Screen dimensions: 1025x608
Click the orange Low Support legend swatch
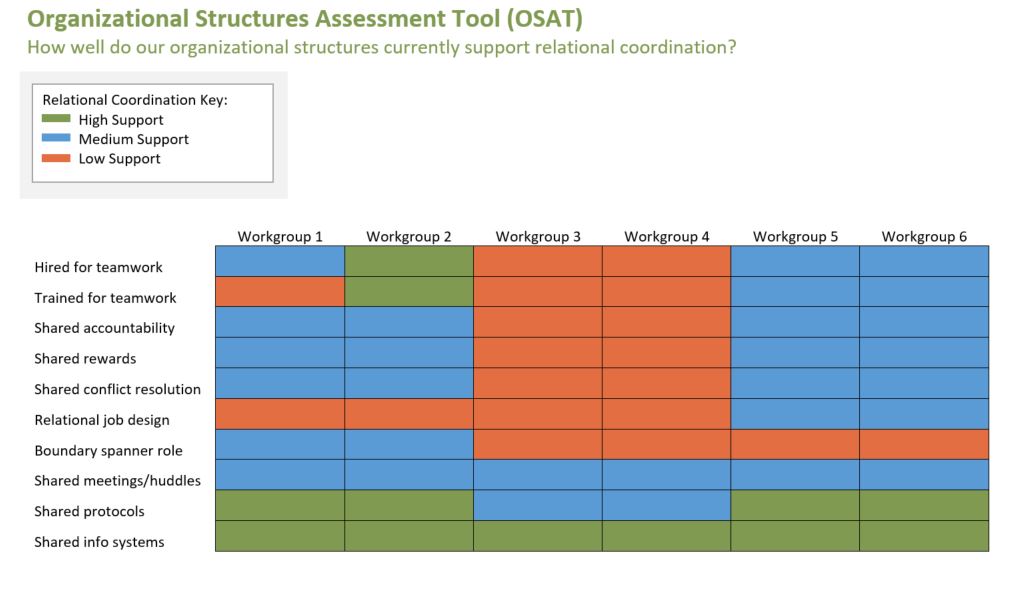tap(56, 158)
